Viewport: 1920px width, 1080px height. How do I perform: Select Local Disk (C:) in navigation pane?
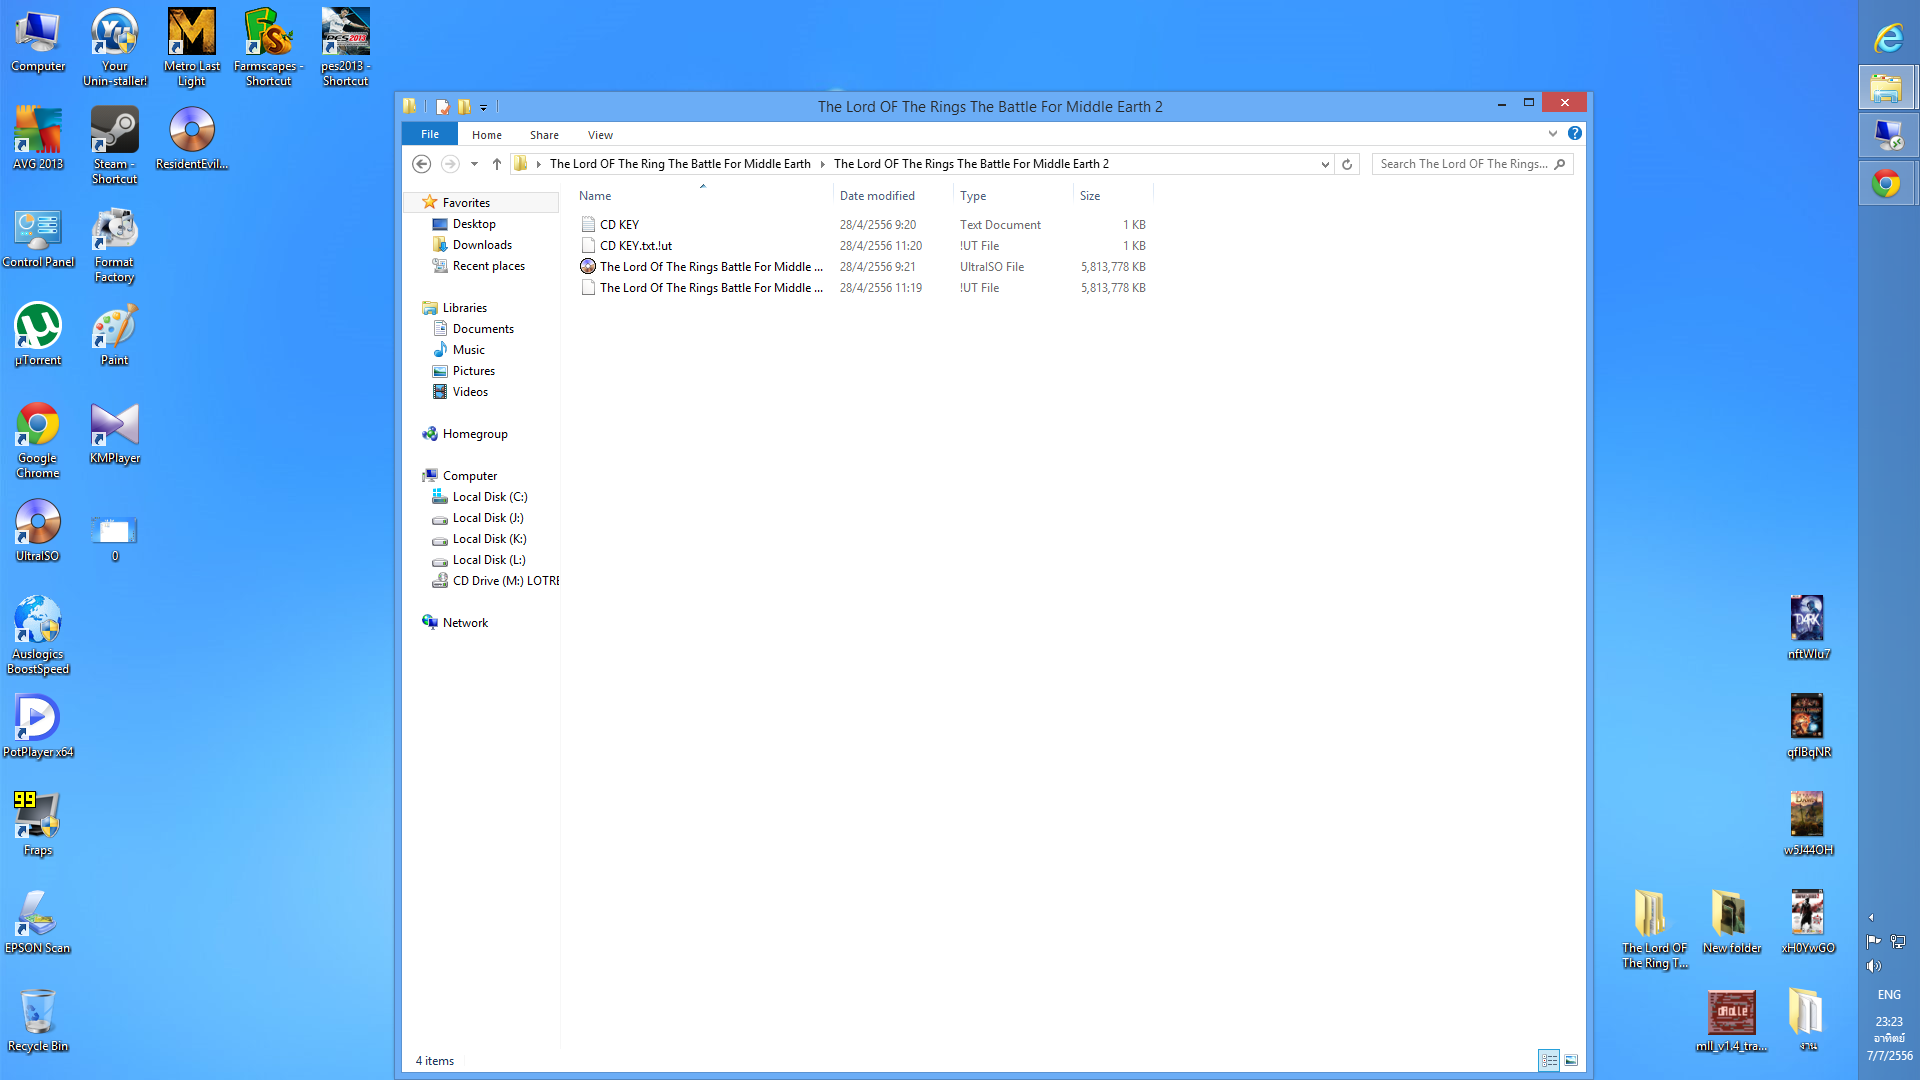coord(489,497)
